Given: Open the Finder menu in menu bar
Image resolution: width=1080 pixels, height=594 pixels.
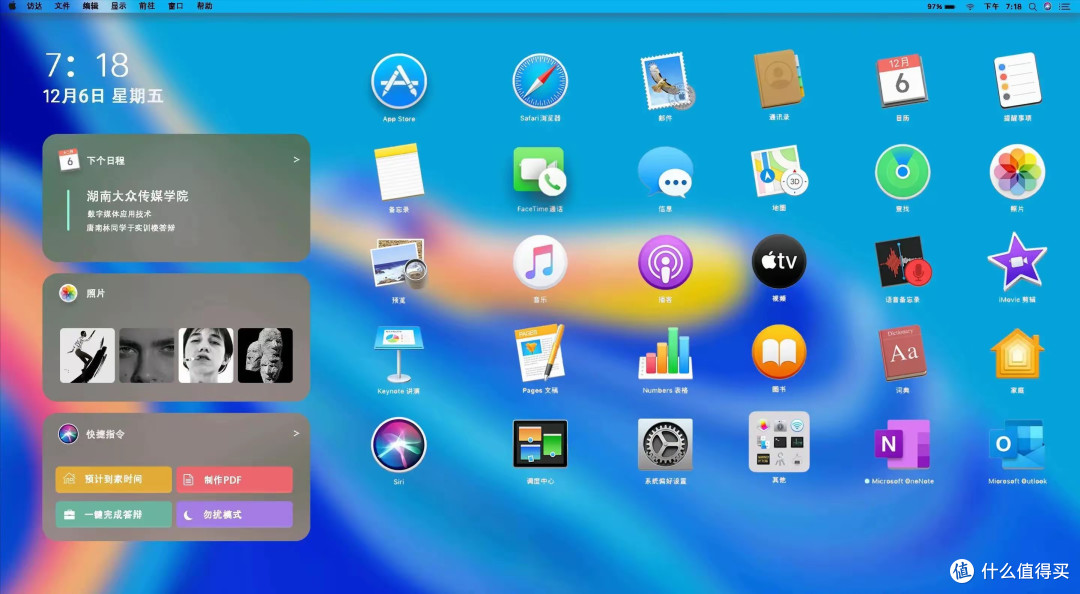Looking at the screenshot, I should point(34,6).
